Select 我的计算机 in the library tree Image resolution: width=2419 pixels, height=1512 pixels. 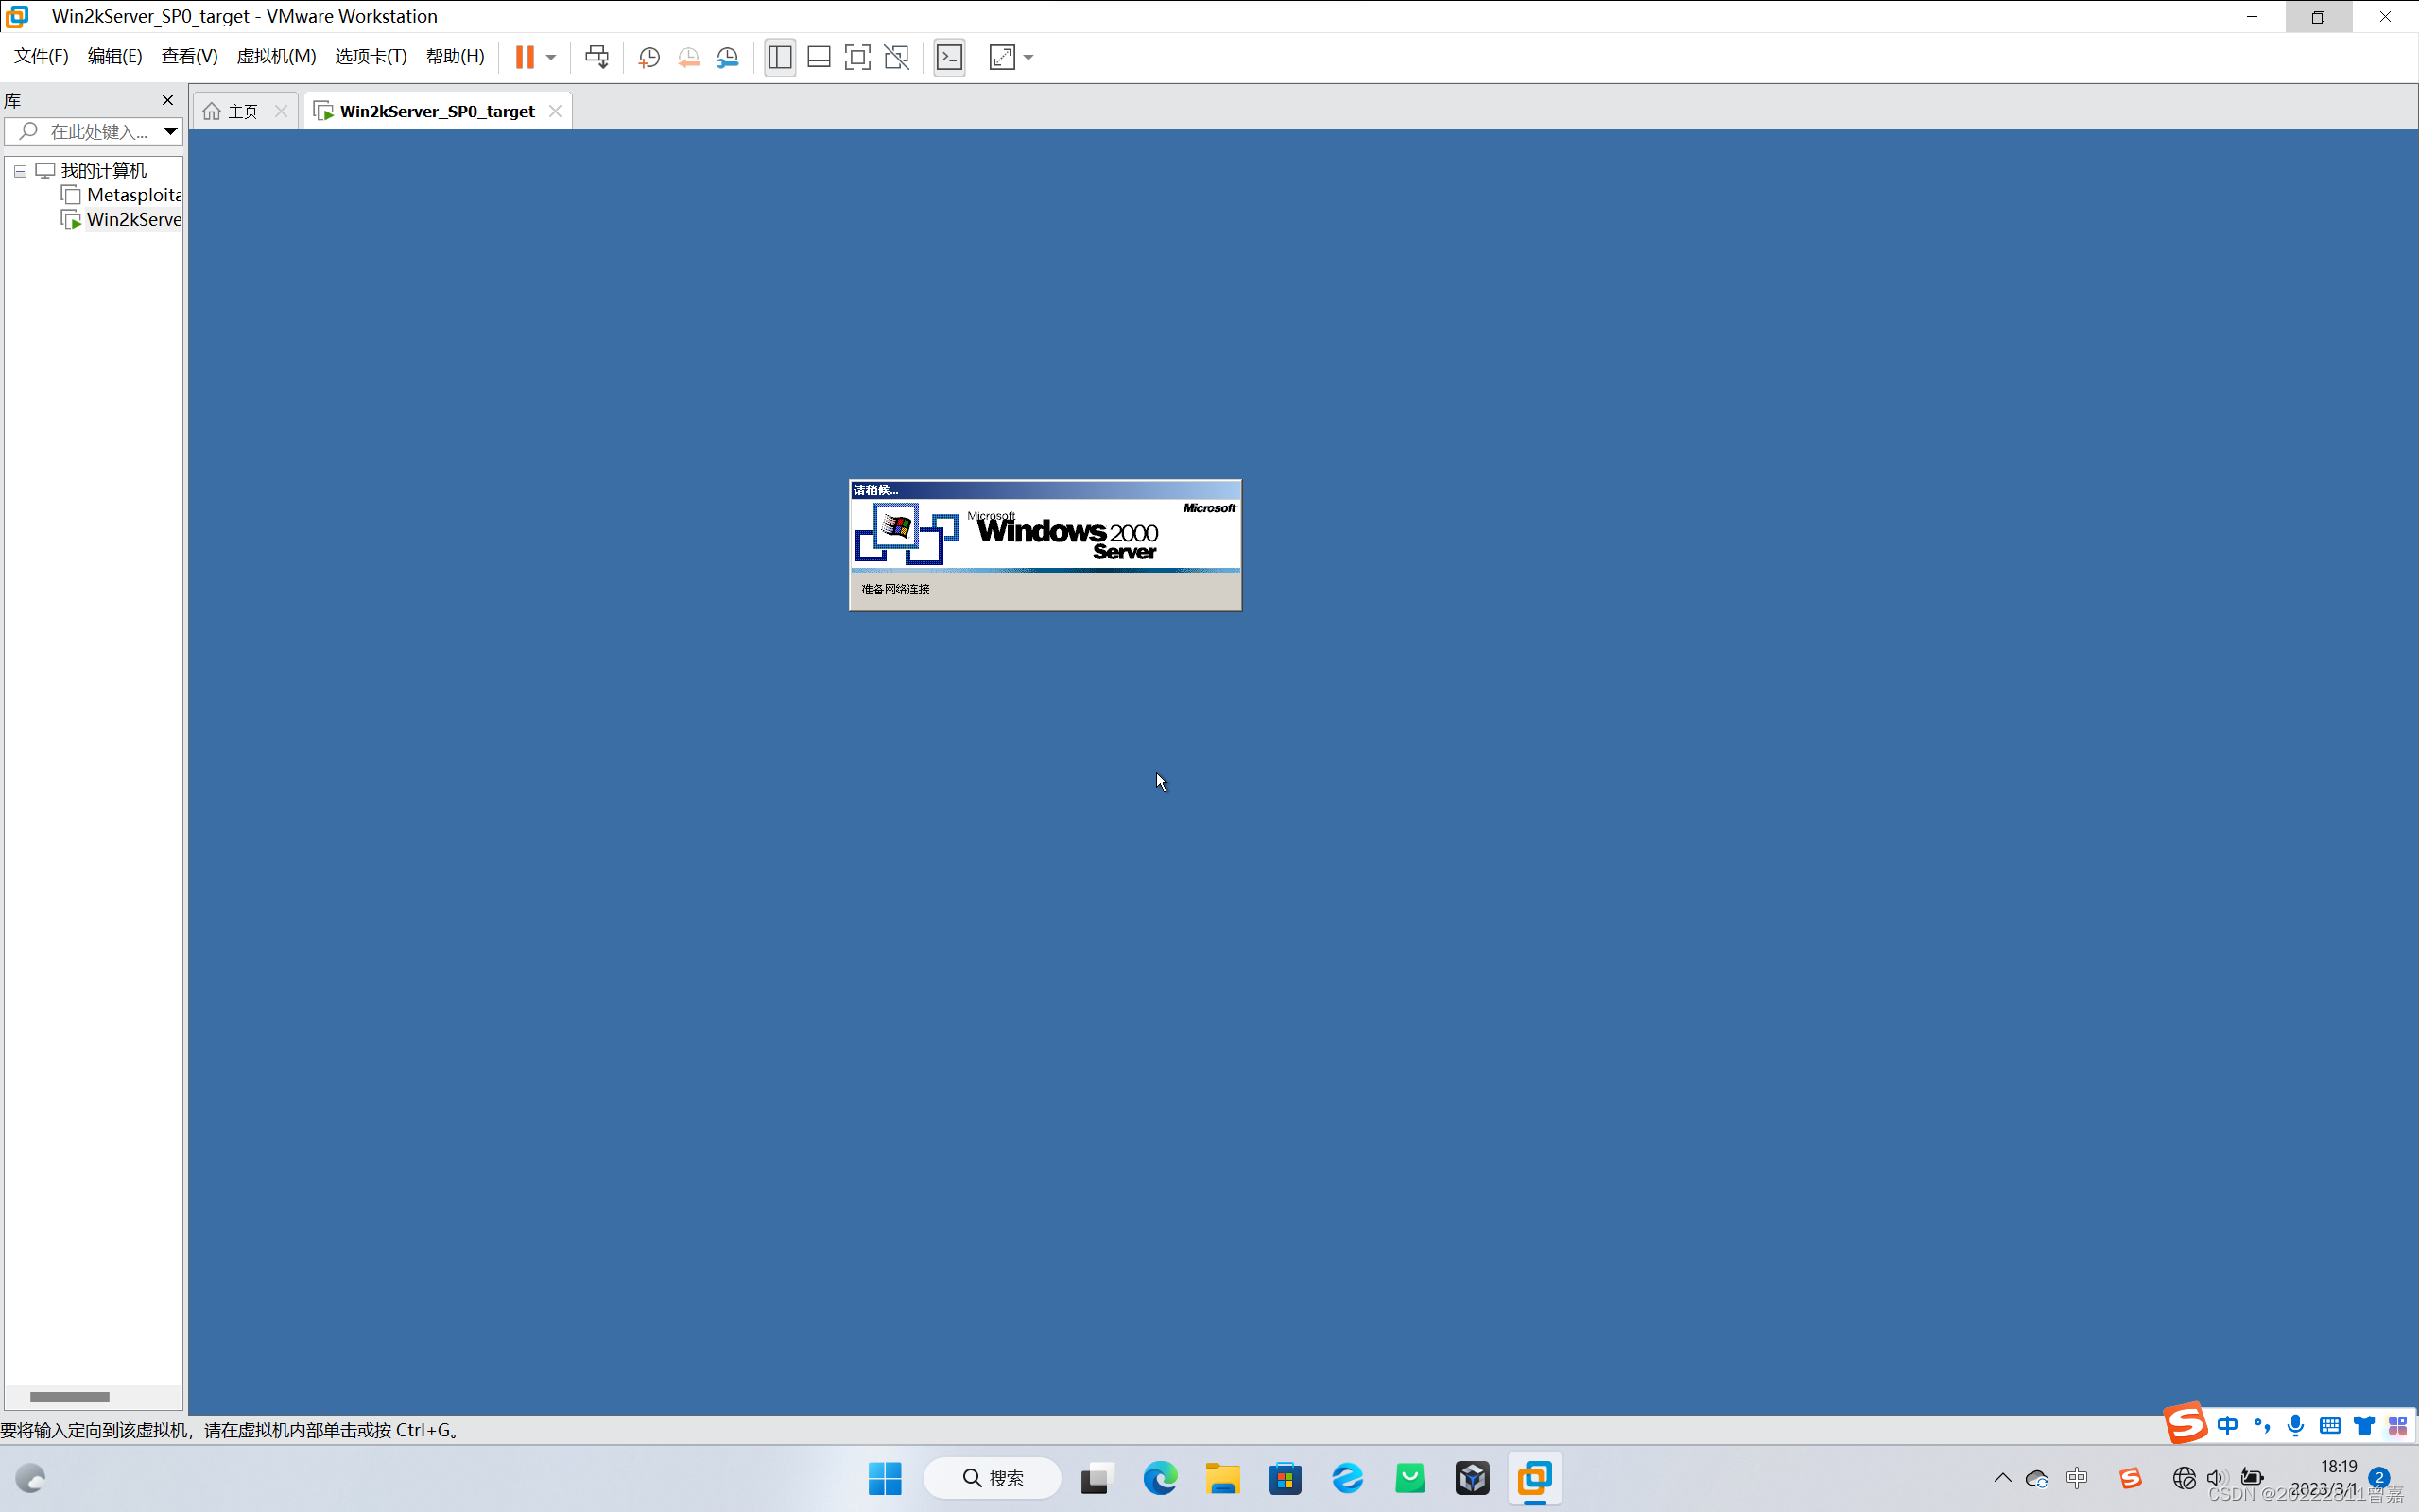pyautogui.click(x=104, y=170)
